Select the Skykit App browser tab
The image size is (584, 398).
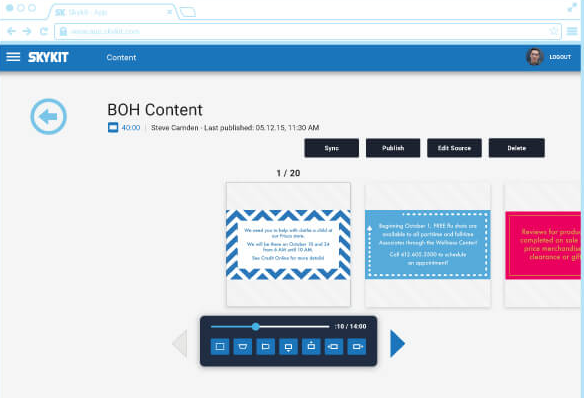tap(112, 12)
